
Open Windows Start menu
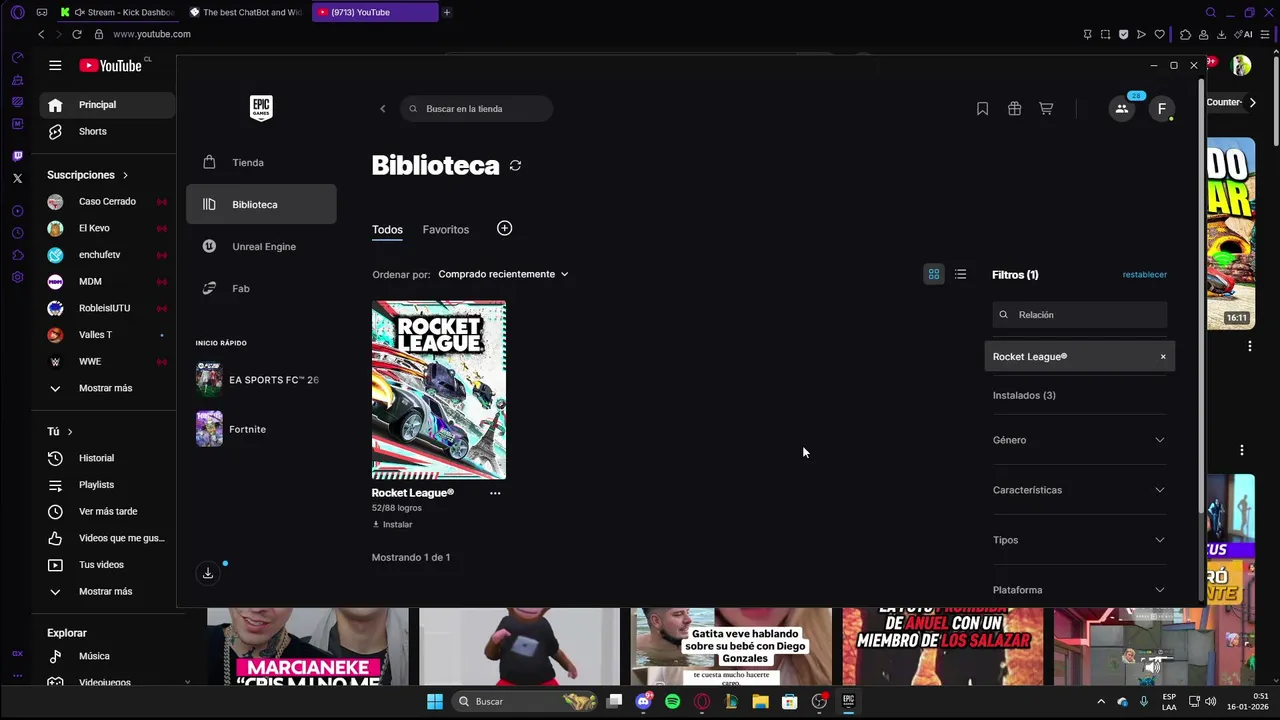[x=435, y=701]
